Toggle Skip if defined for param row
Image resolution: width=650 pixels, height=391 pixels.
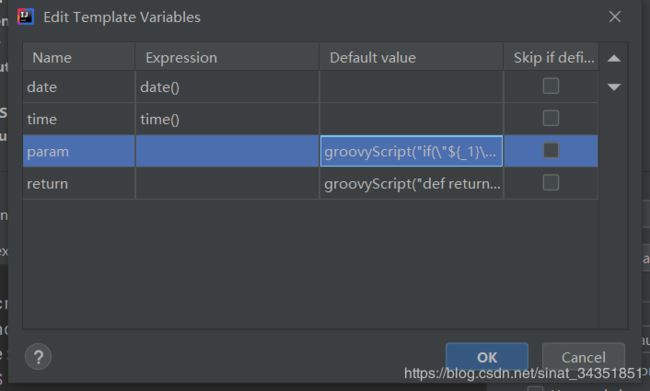(x=551, y=151)
